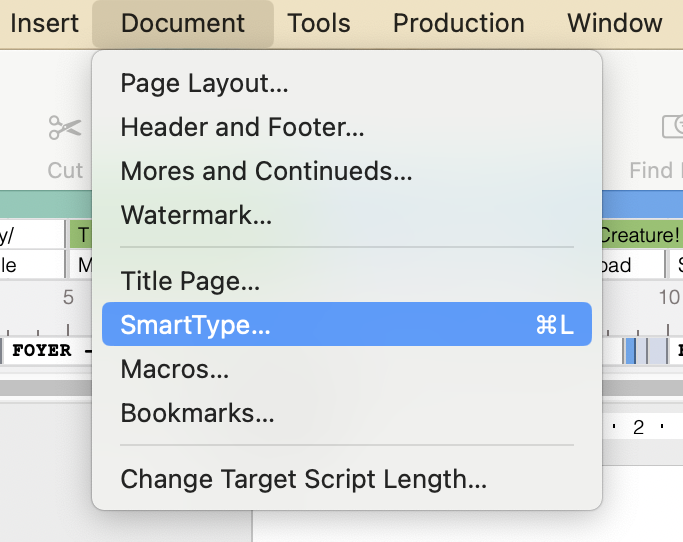This screenshot has width=683, height=542.
Task: Click the Find icon in toolbar
Action: (670, 128)
